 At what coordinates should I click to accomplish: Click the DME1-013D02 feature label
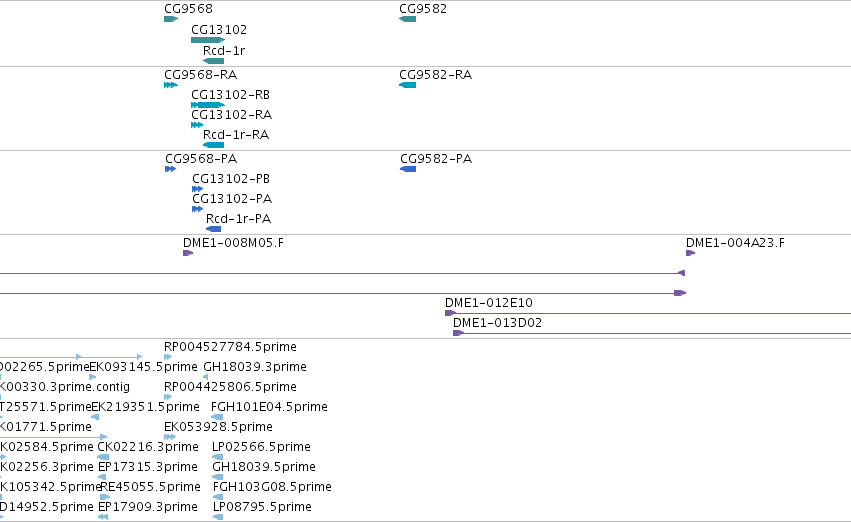click(497, 323)
